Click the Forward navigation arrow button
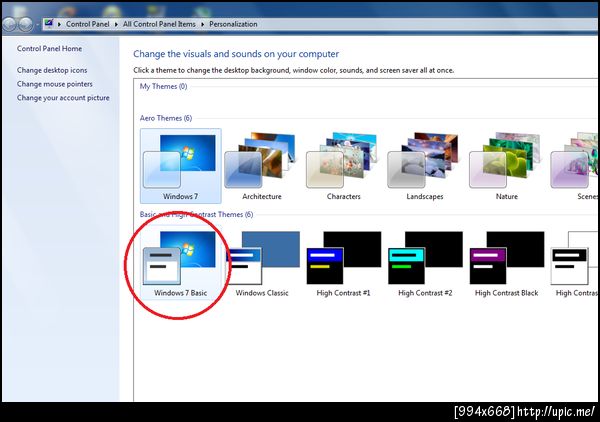600x422 pixels. 26,24
